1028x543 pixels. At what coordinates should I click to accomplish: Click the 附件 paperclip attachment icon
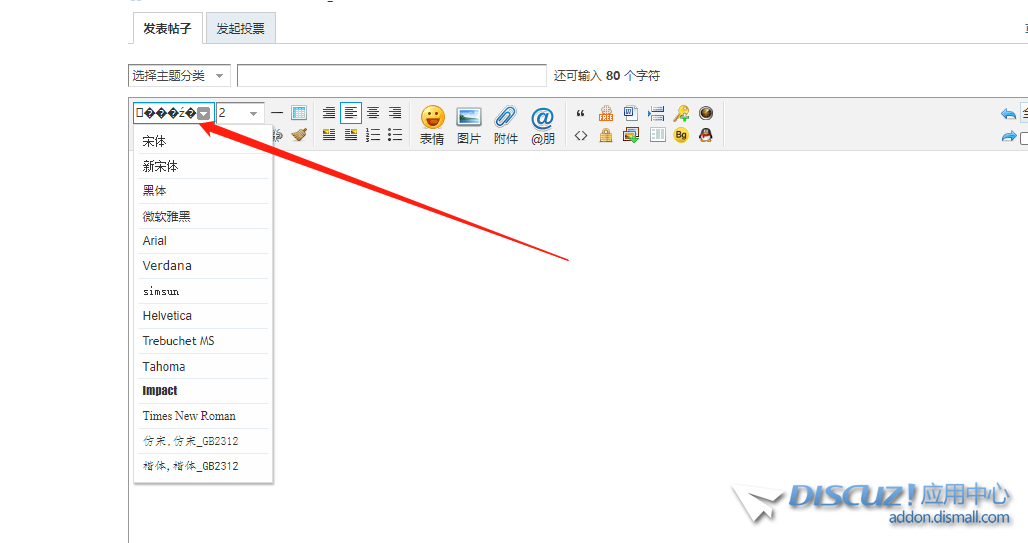[x=506, y=124]
